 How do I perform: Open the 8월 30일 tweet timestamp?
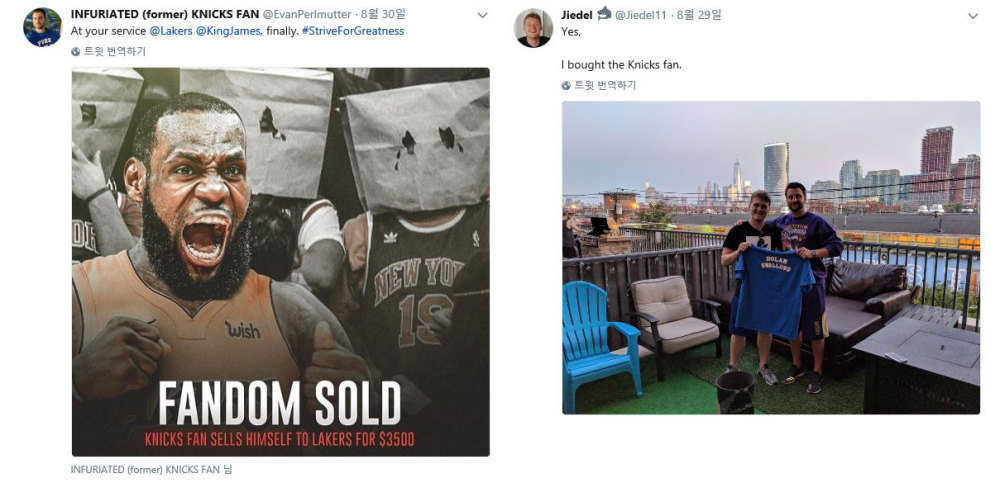383,14
